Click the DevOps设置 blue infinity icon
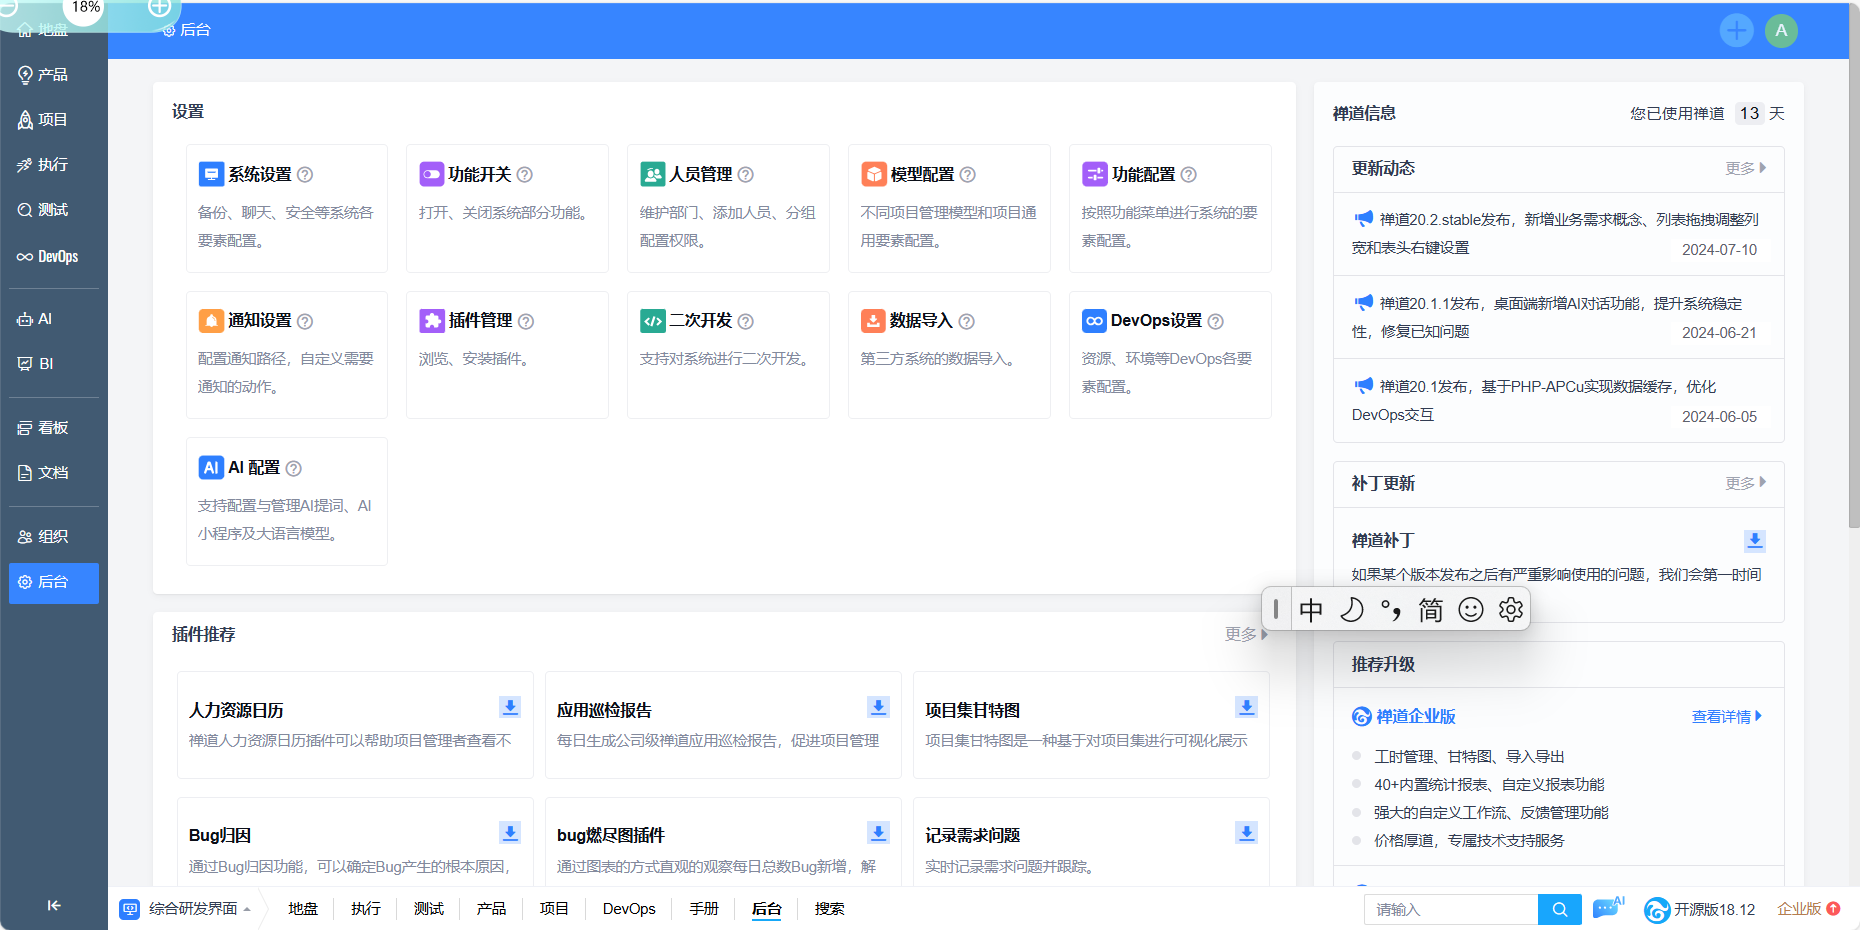This screenshot has height=930, width=1860. click(x=1095, y=320)
